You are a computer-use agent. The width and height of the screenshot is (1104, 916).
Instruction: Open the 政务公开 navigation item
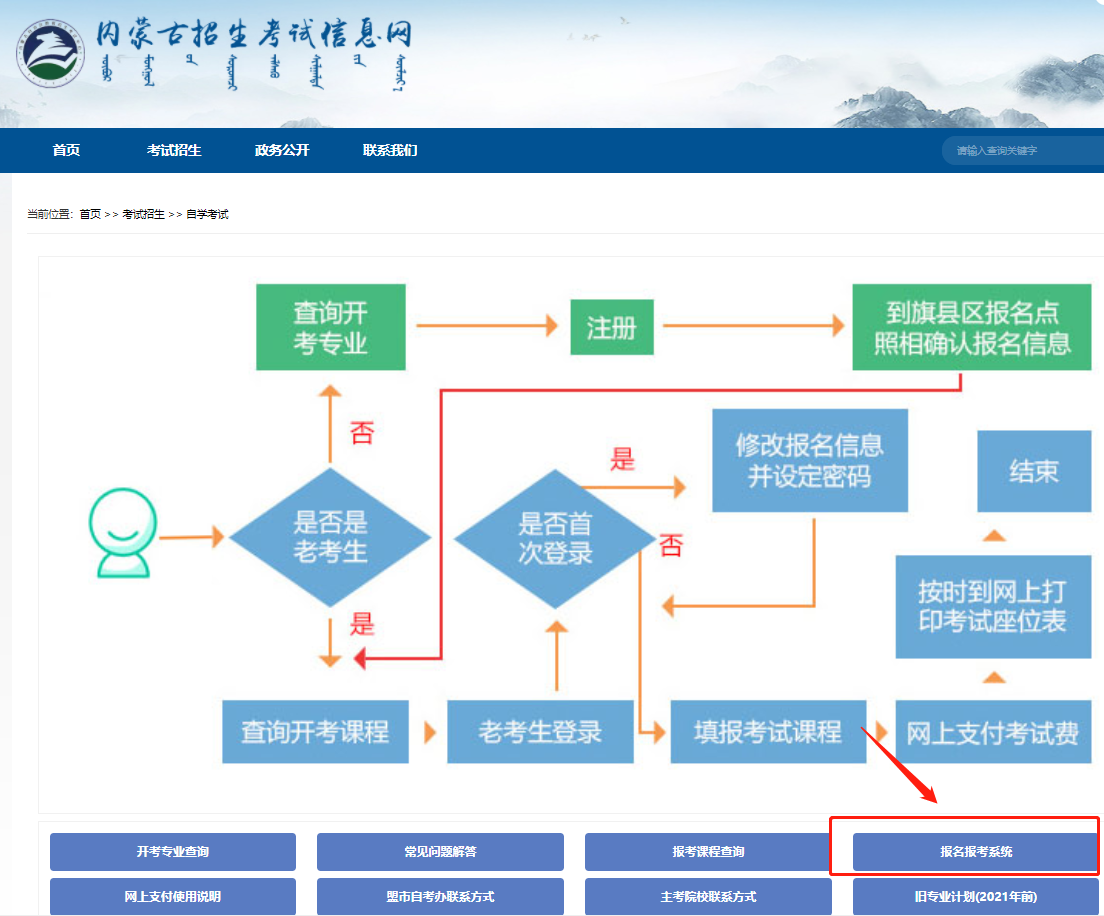[282, 151]
